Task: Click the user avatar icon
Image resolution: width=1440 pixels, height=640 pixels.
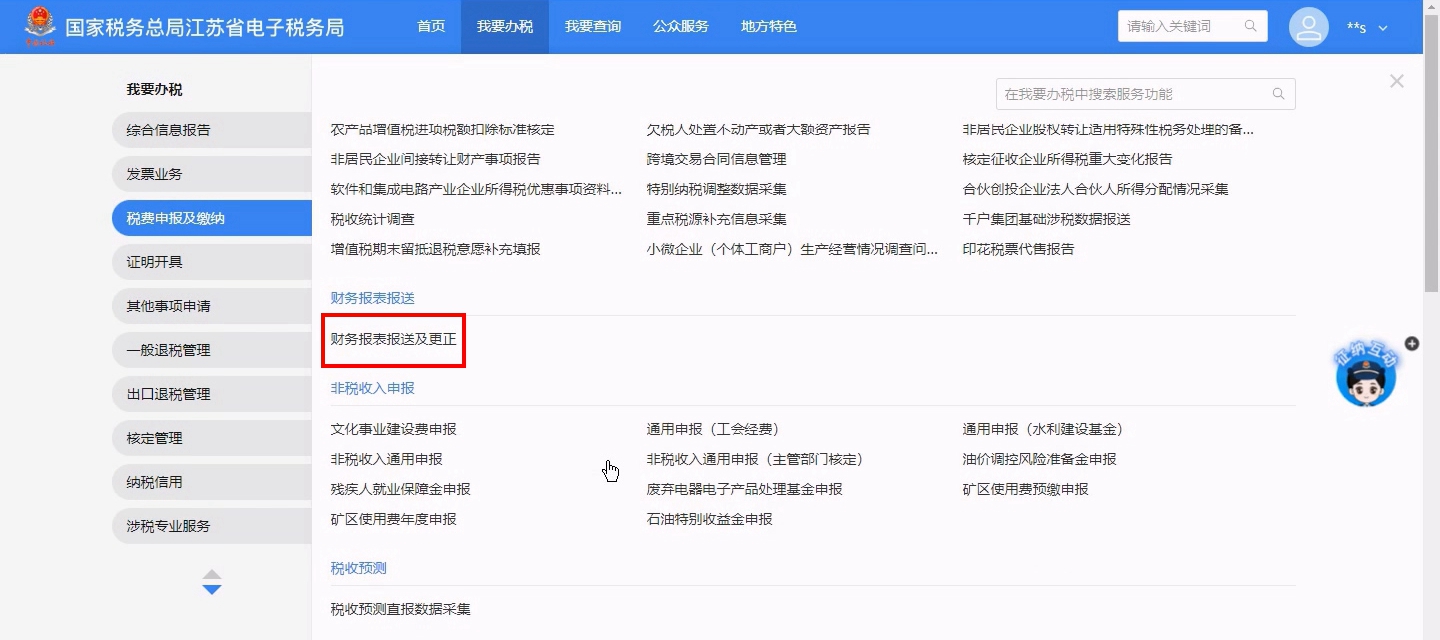Action: click(1309, 27)
